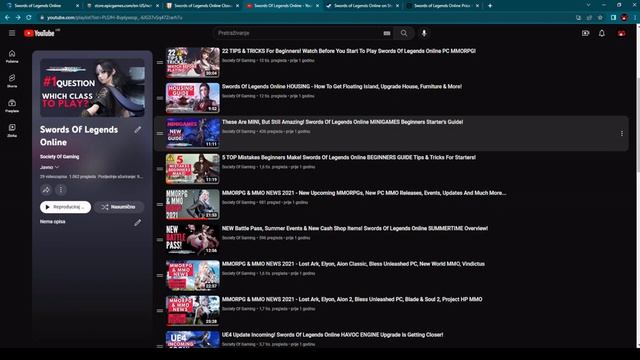The width and height of the screenshot is (640, 360).
Task: Click the HOUSING GUIDE video thumbnail
Action: [x=193, y=98]
